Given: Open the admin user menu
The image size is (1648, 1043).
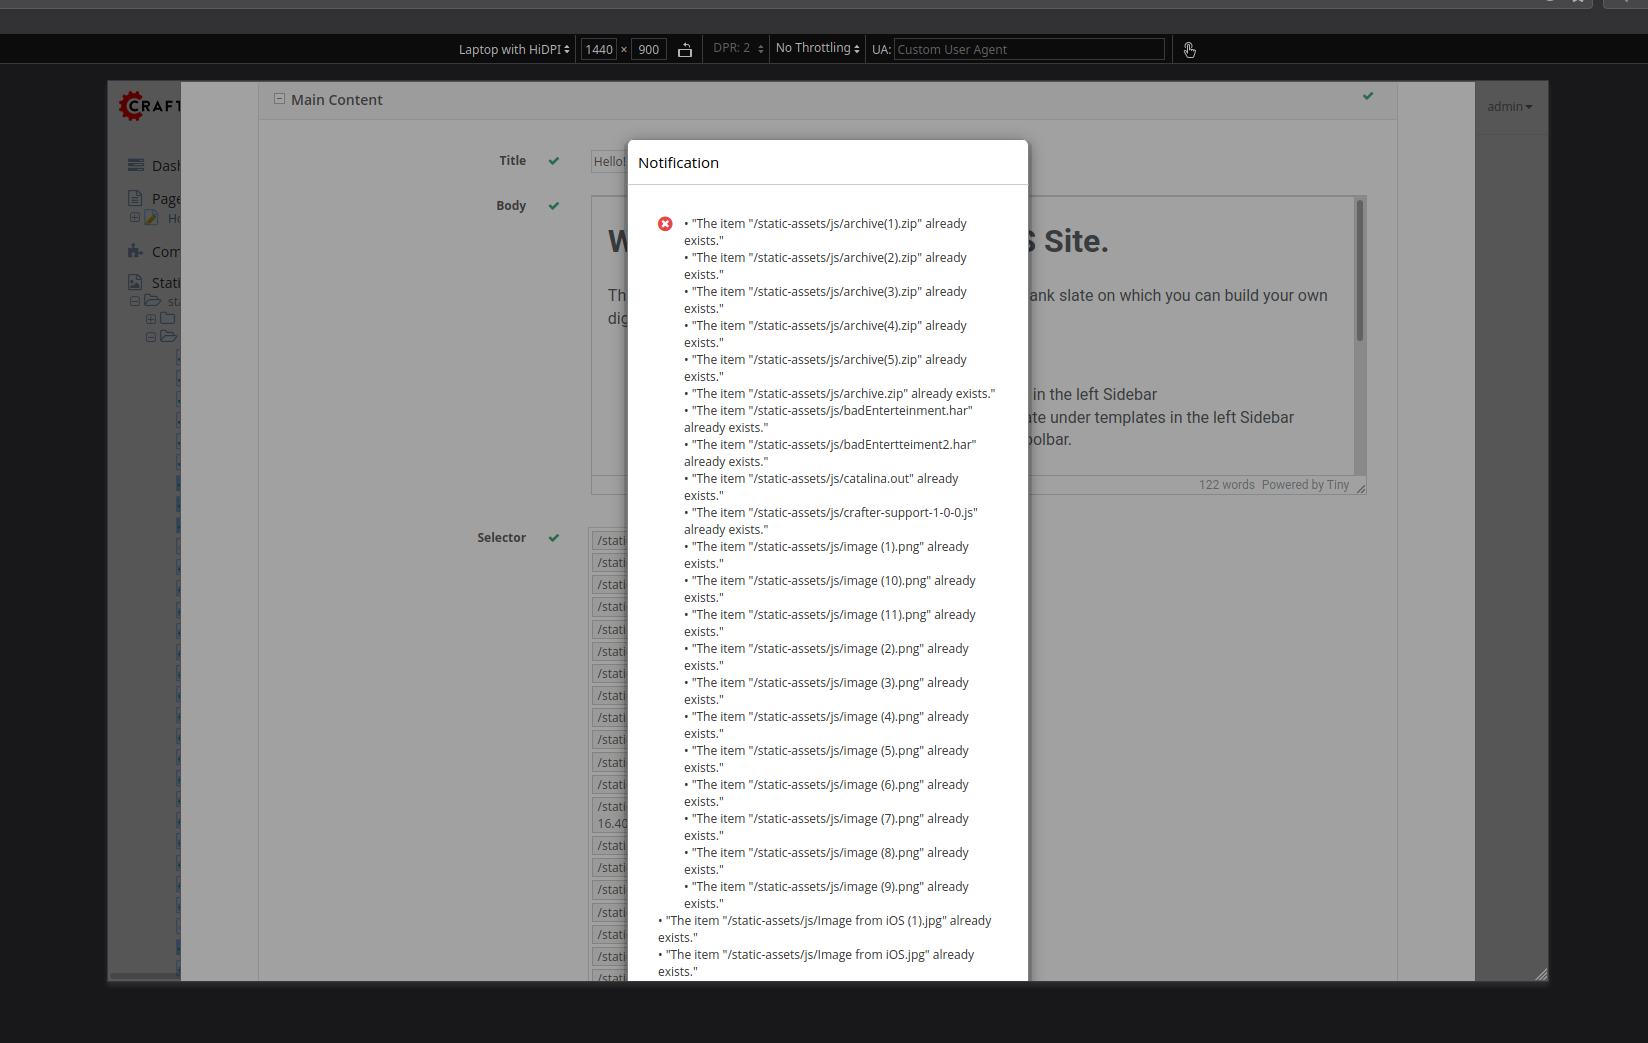Looking at the screenshot, I should point(1510,106).
